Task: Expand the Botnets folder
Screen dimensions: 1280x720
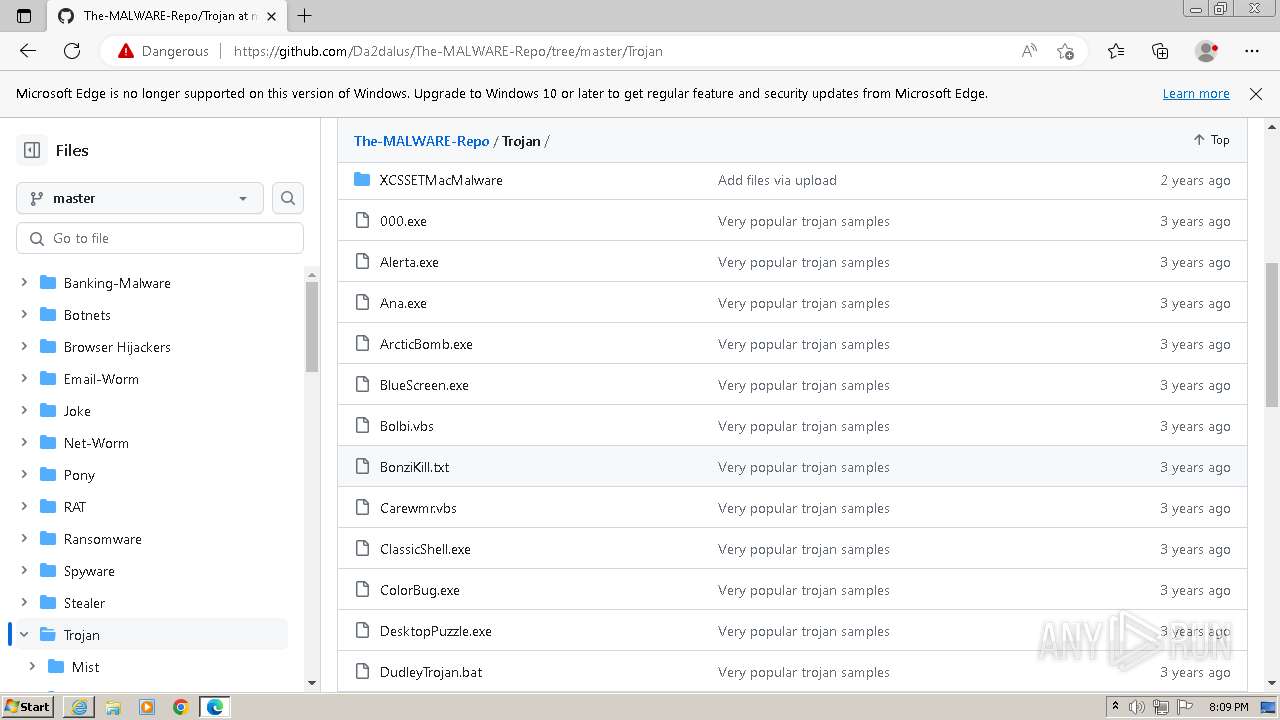Action: pyautogui.click(x=24, y=315)
